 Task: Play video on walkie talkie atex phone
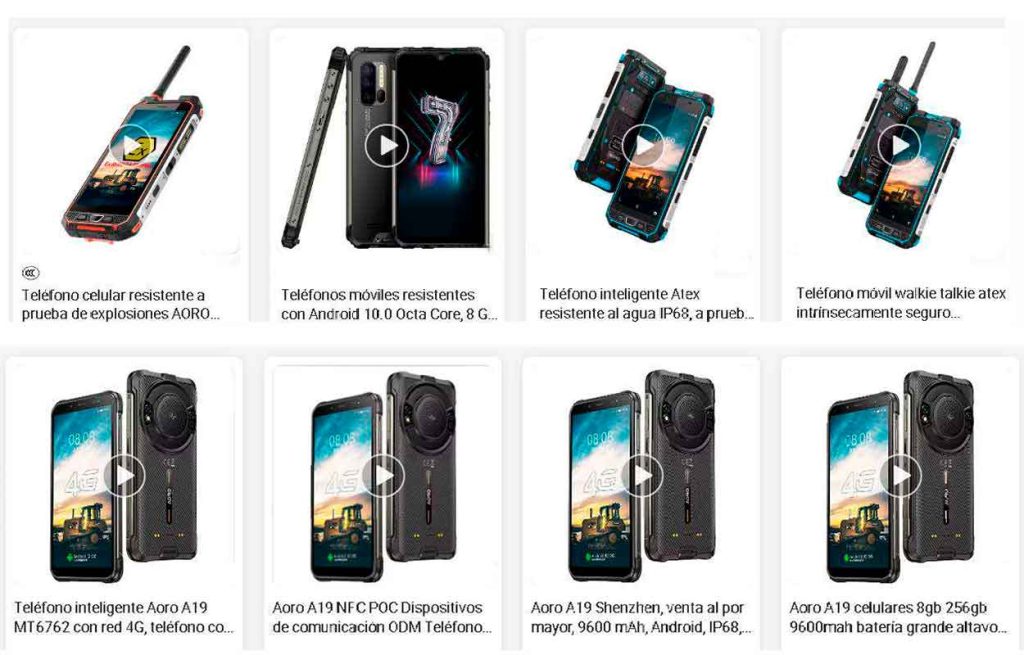pos(899,146)
